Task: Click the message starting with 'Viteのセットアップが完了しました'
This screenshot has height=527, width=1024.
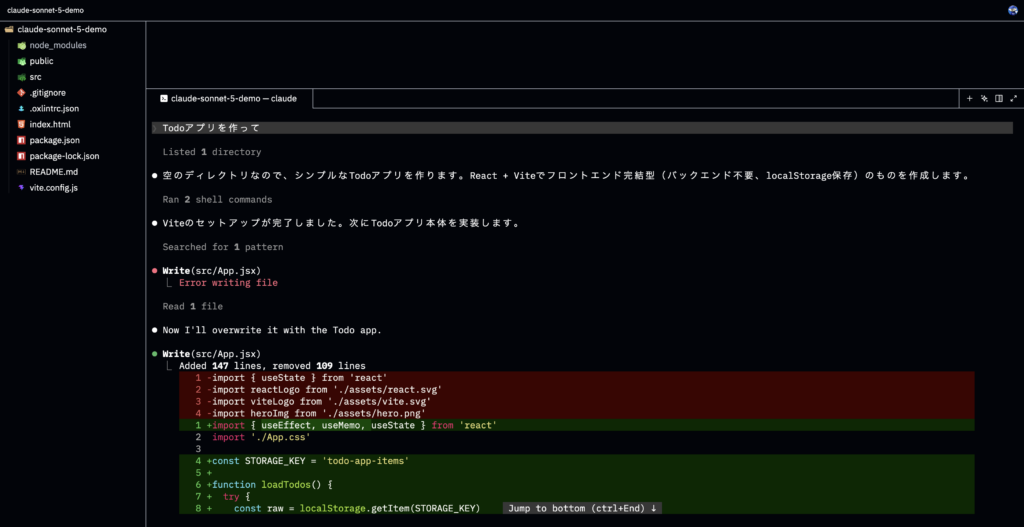Action: pos(341,223)
